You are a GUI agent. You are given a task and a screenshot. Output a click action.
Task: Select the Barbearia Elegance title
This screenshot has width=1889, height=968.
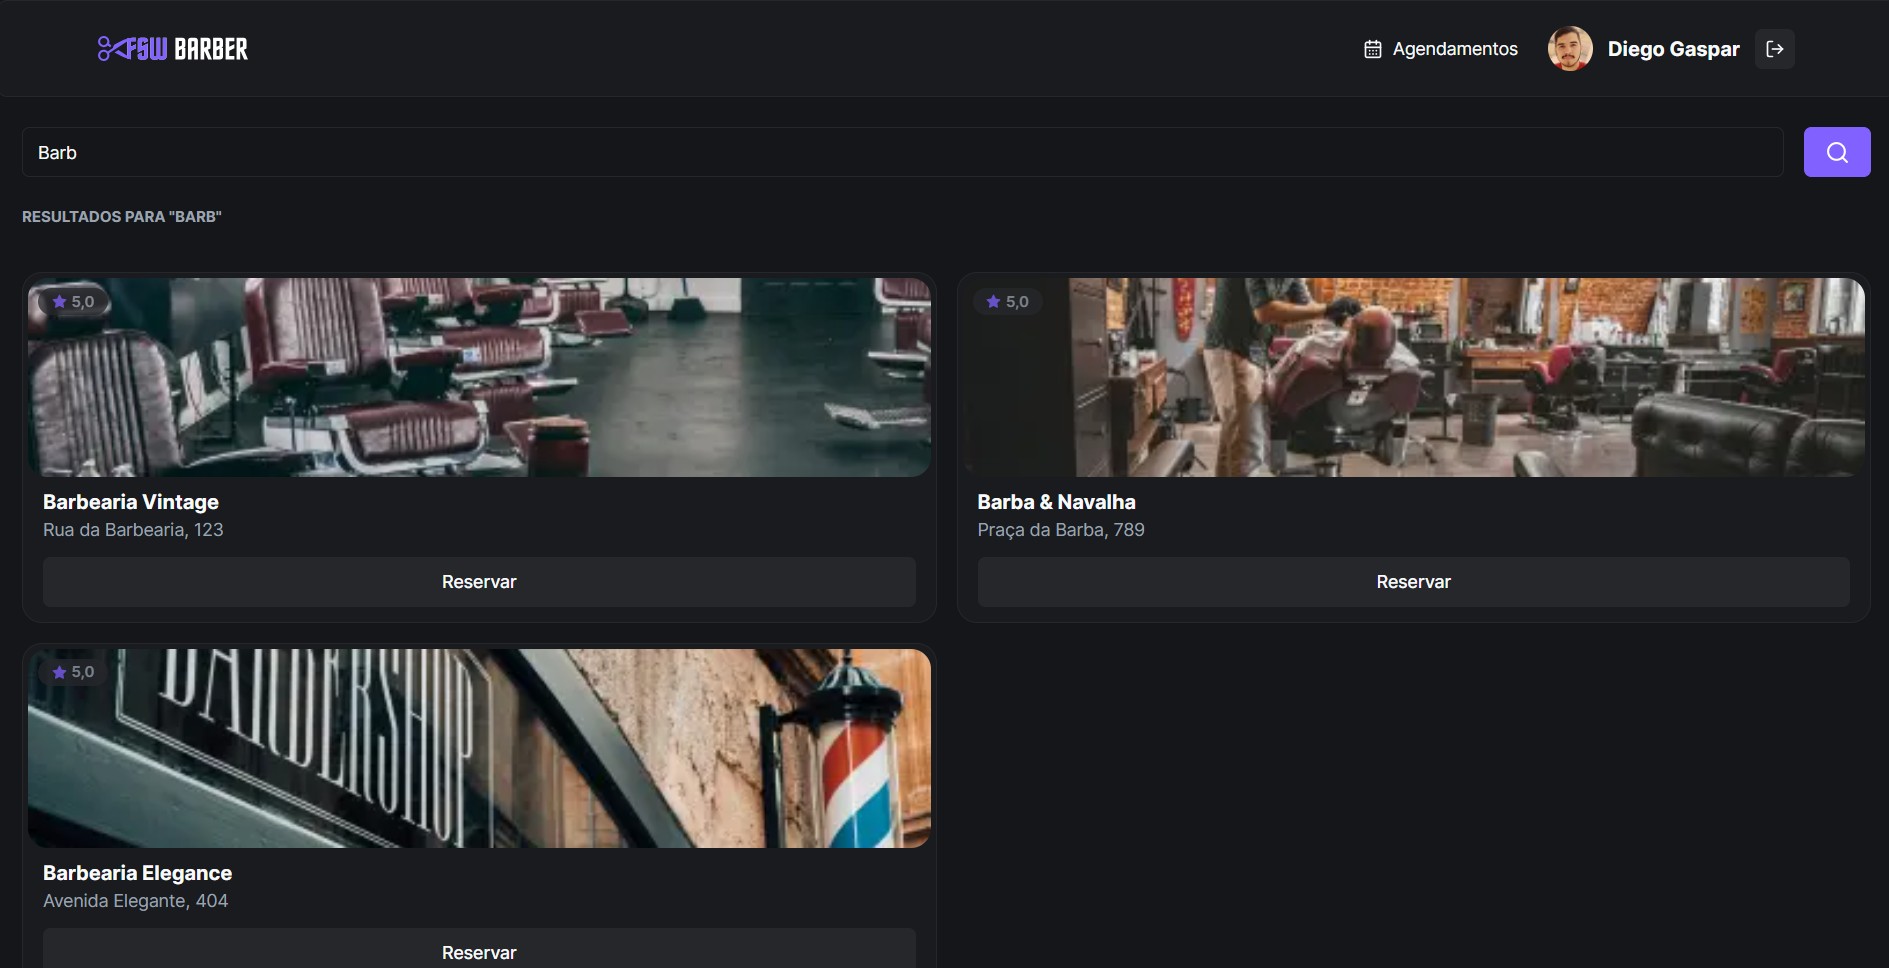[137, 873]
